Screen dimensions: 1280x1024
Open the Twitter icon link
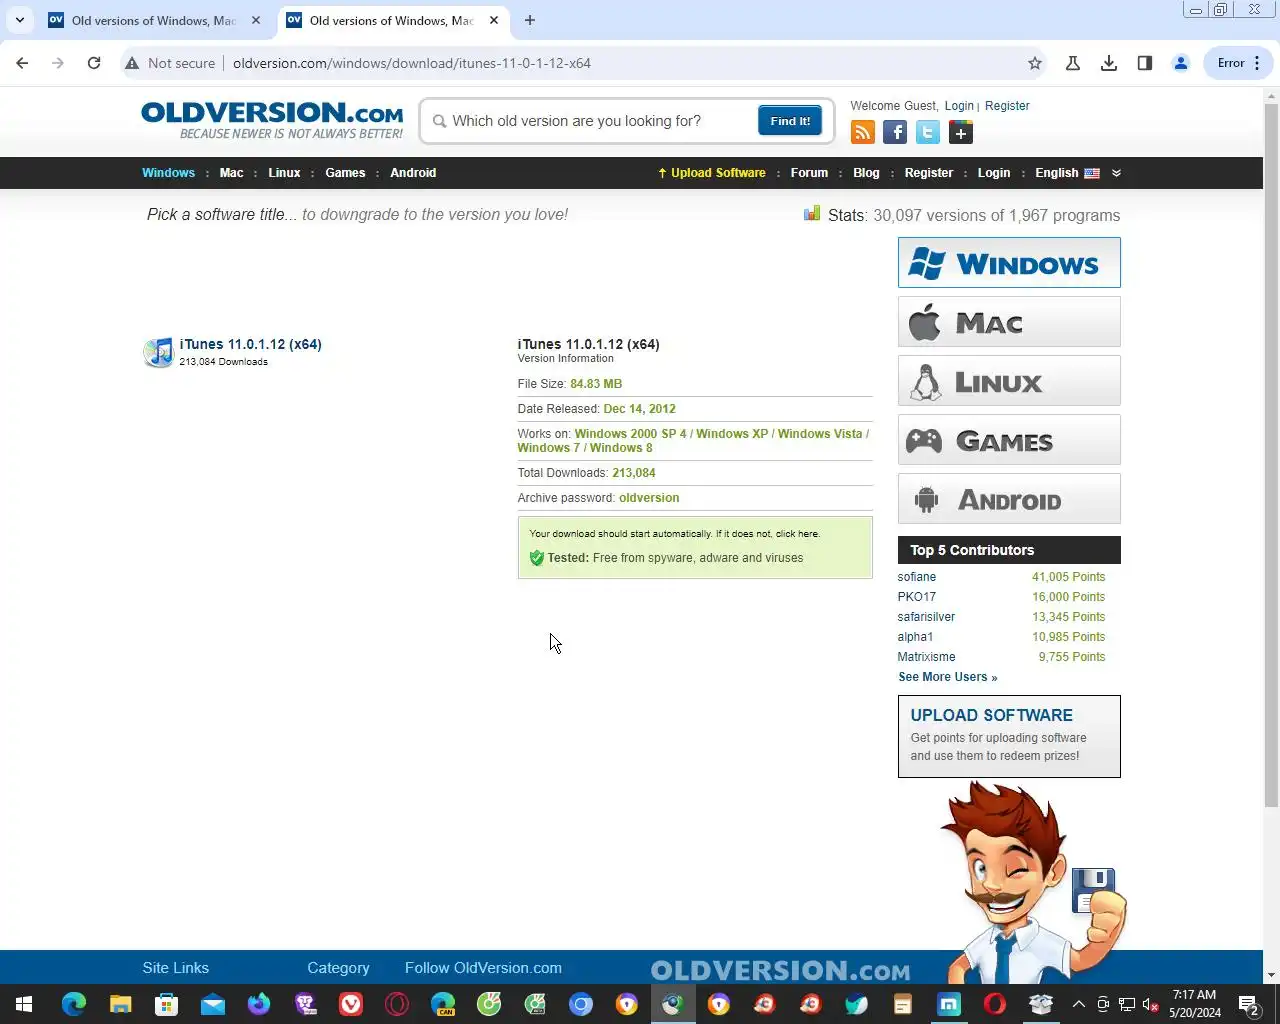coord(928,132)
